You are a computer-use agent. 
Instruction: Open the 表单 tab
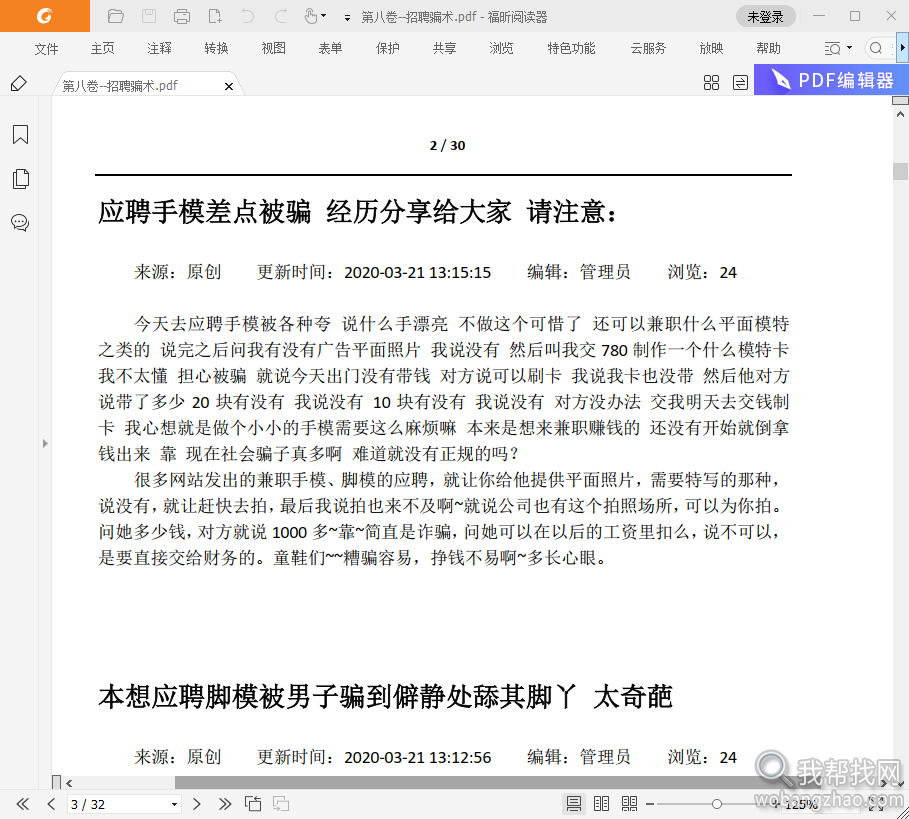[x=330, y=49]
